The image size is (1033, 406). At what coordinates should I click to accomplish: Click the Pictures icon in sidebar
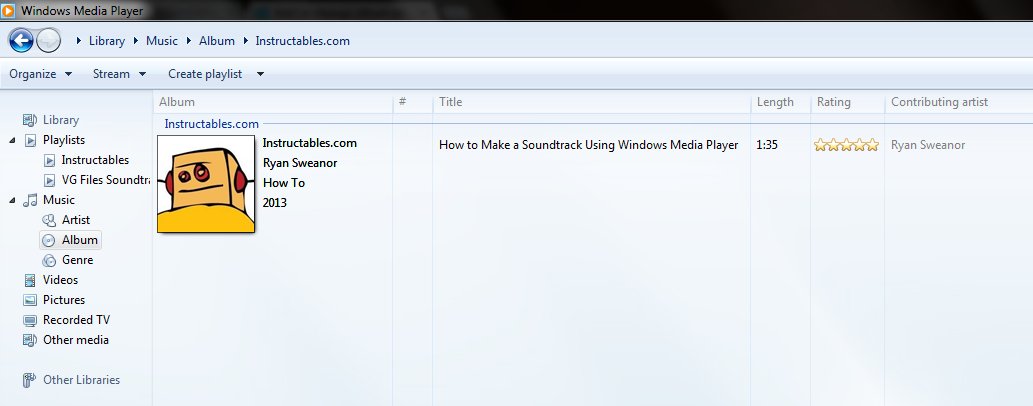pos(30,300)
